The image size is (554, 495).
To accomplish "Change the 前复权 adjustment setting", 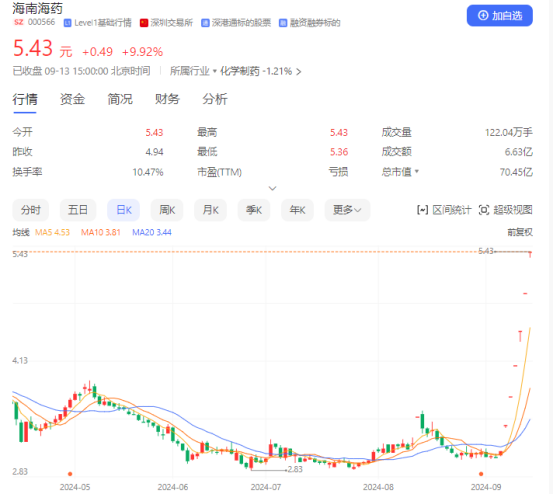I will (x=520, y=232).
